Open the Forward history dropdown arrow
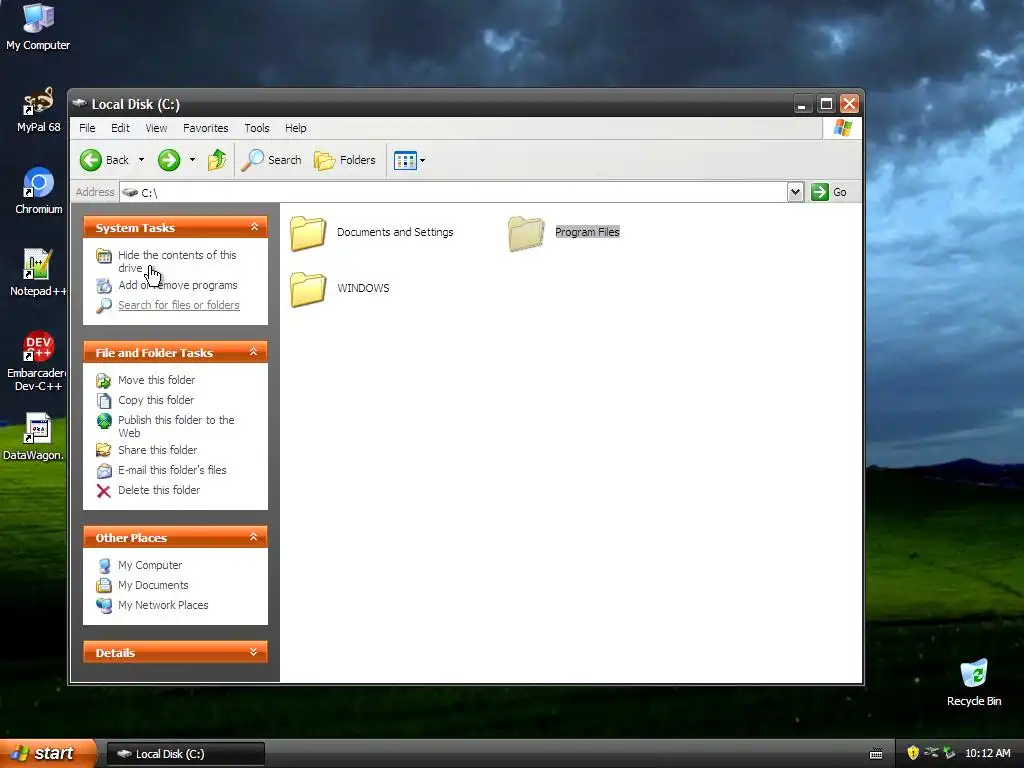This screenshot has height=768, width=1024. (x=192, y=160)
